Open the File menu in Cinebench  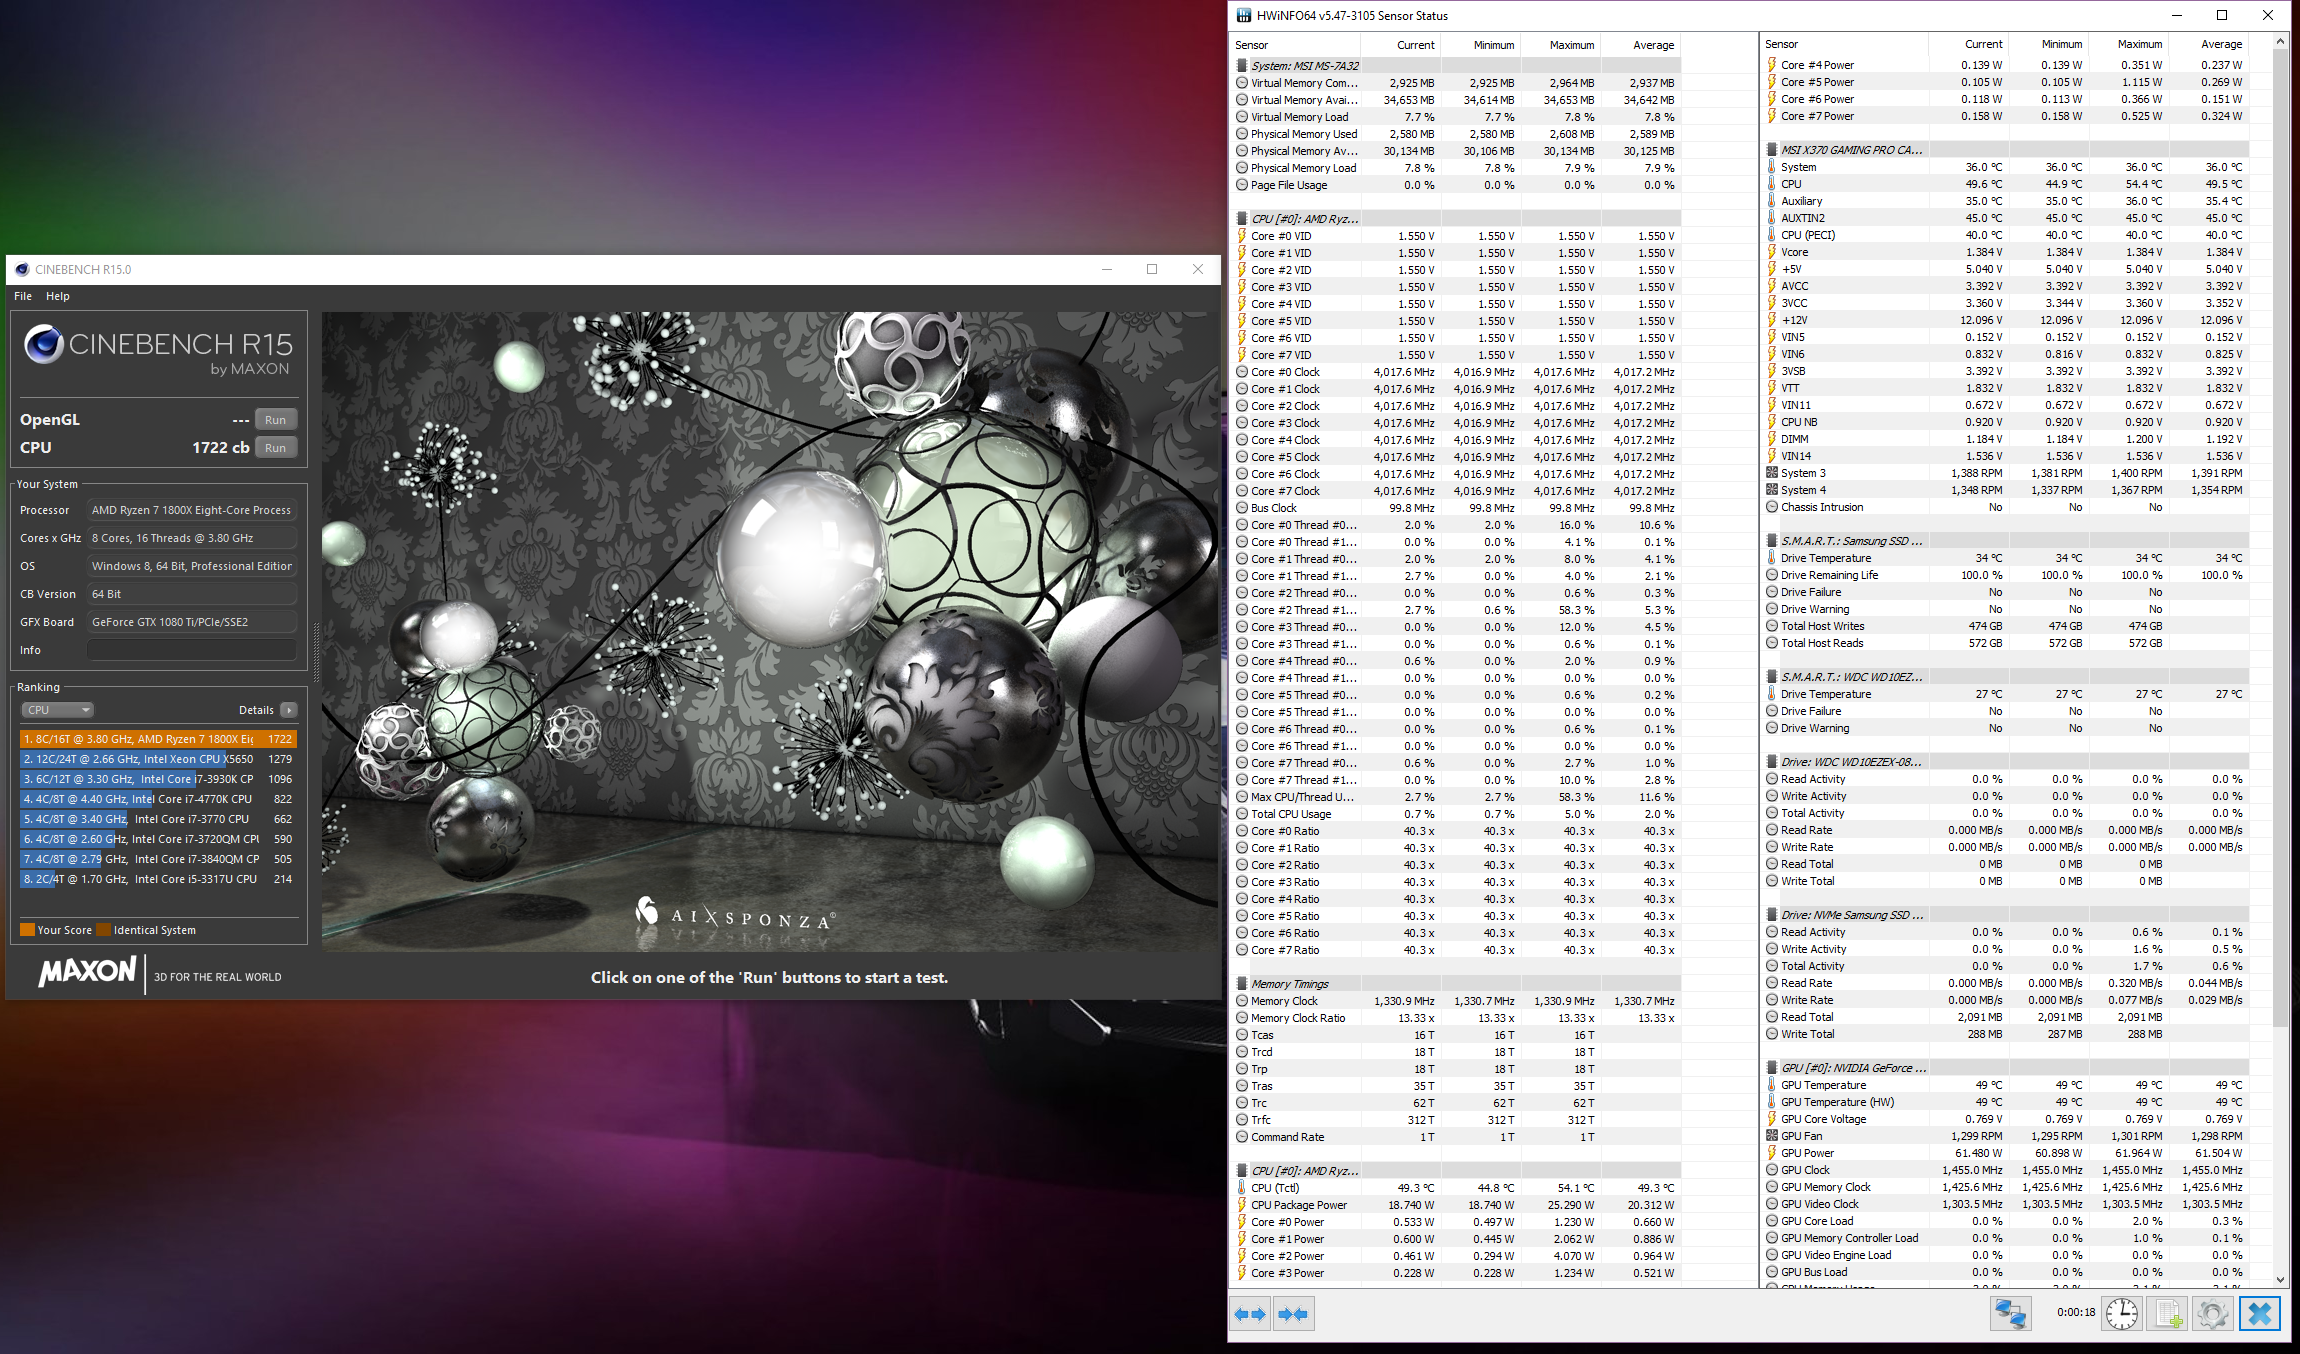coord(23,296)
